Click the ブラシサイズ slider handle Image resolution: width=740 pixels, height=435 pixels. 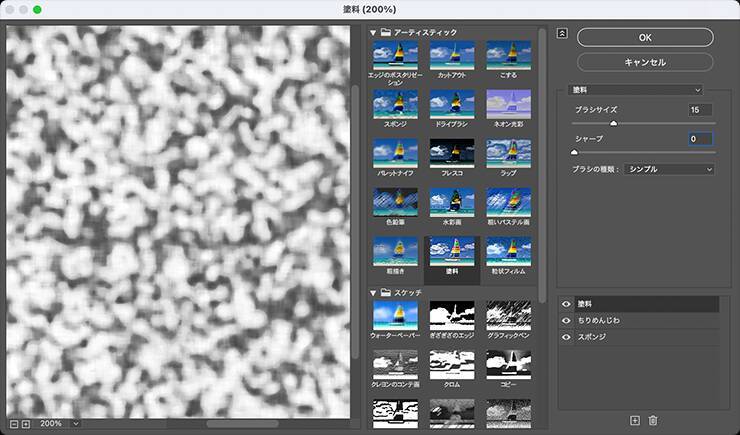pyautogui.click(x=613, y=123)
